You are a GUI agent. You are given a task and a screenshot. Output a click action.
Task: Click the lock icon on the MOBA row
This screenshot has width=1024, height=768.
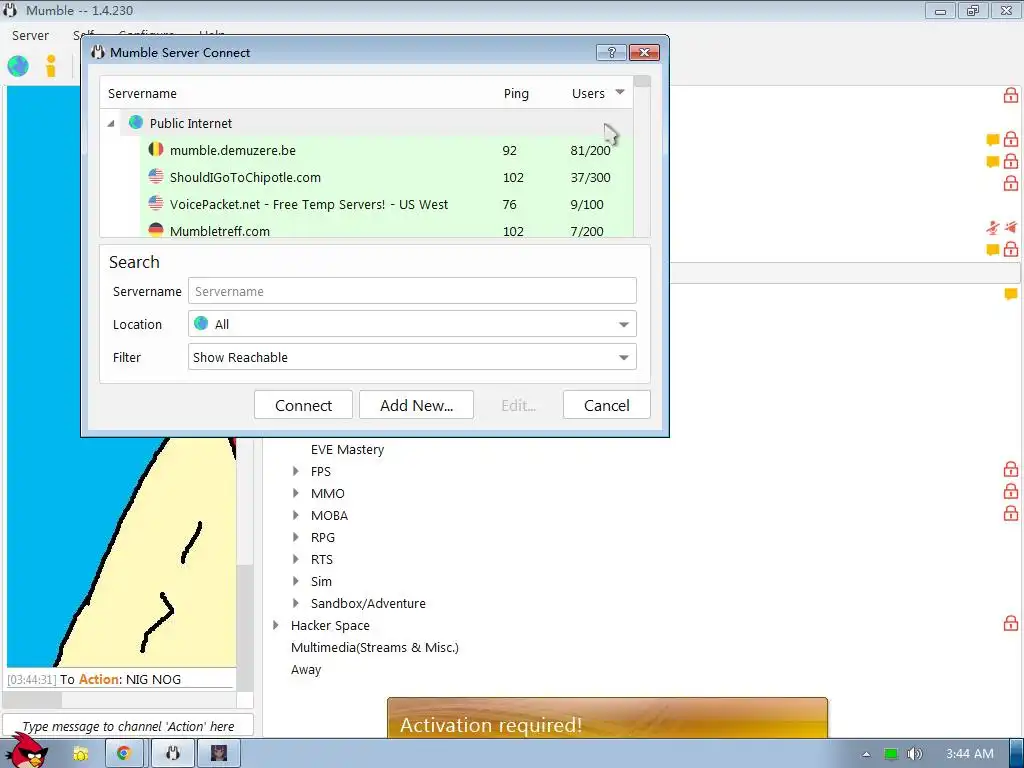coord(1010,513)
